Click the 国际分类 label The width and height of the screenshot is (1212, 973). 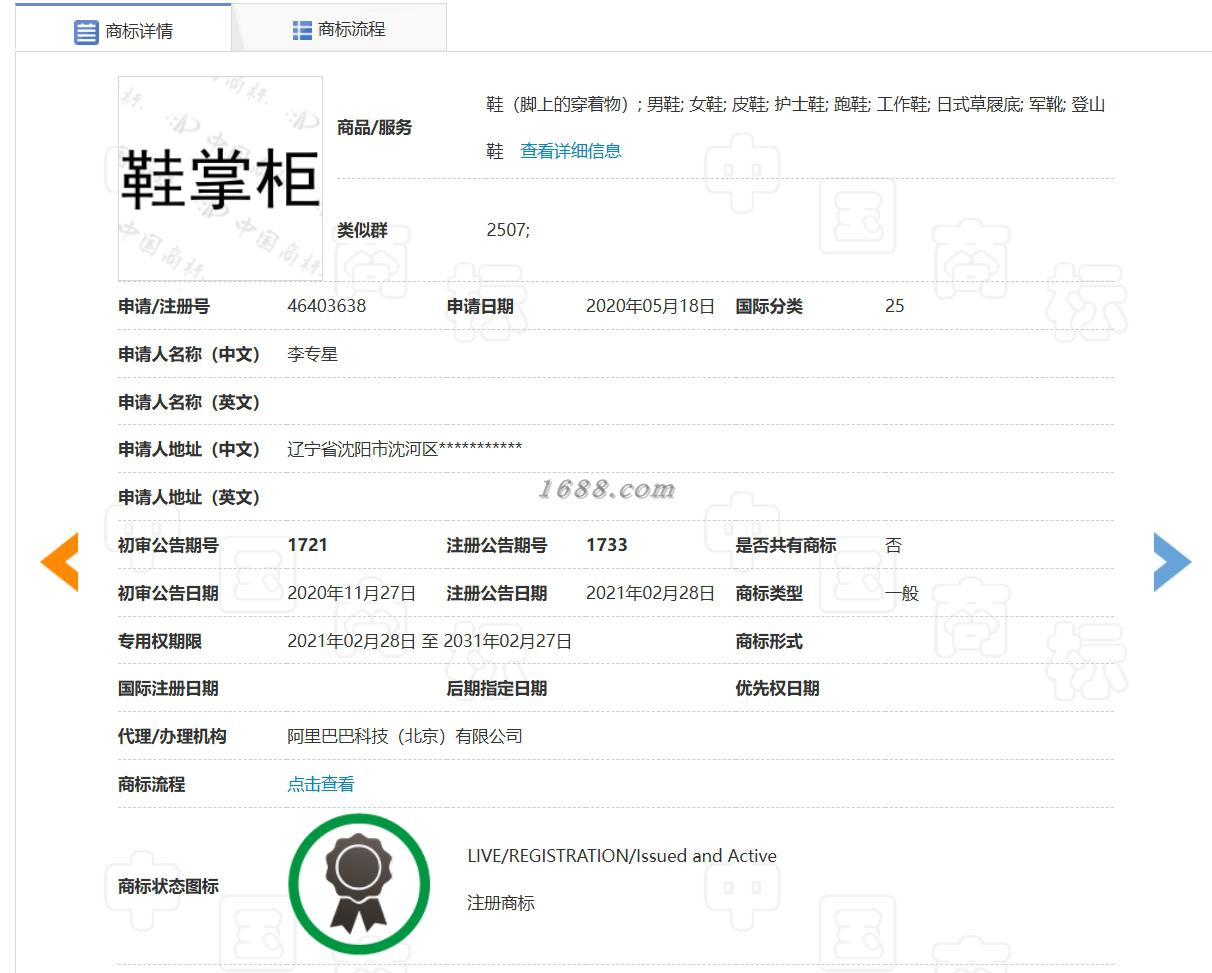click(x=769, y=306)
